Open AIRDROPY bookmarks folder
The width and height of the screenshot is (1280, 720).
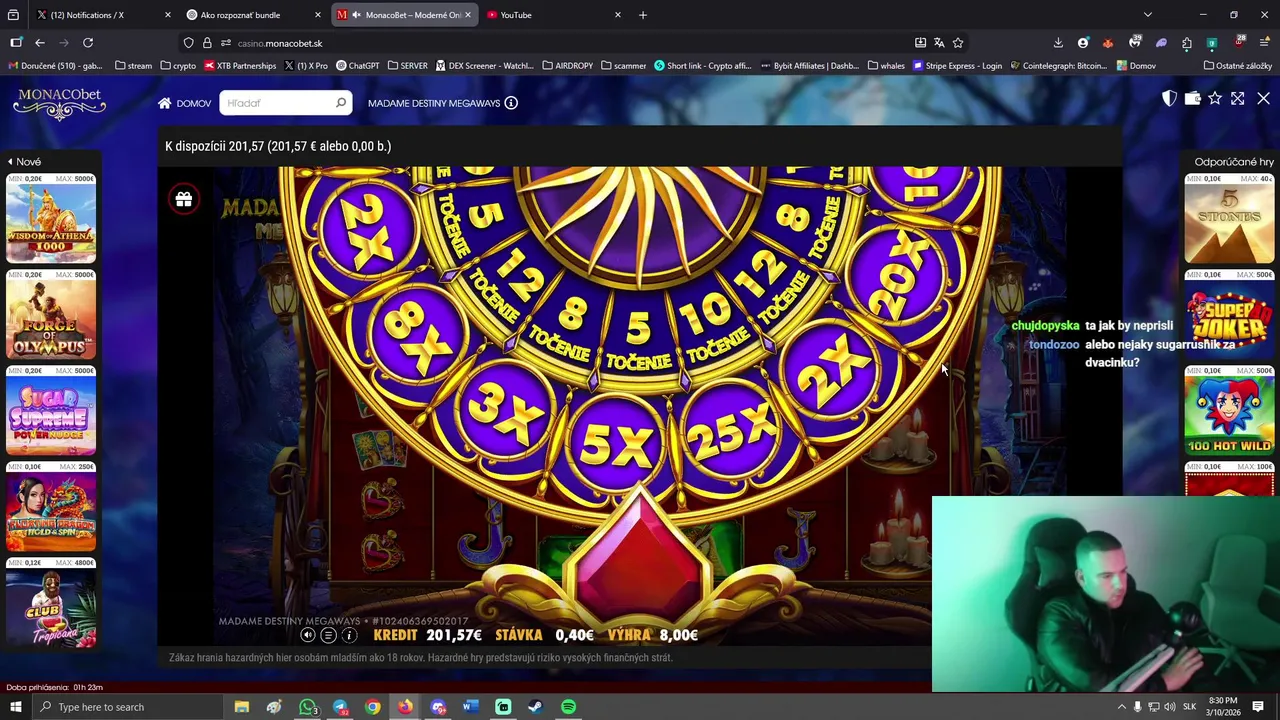click(567, 66)
